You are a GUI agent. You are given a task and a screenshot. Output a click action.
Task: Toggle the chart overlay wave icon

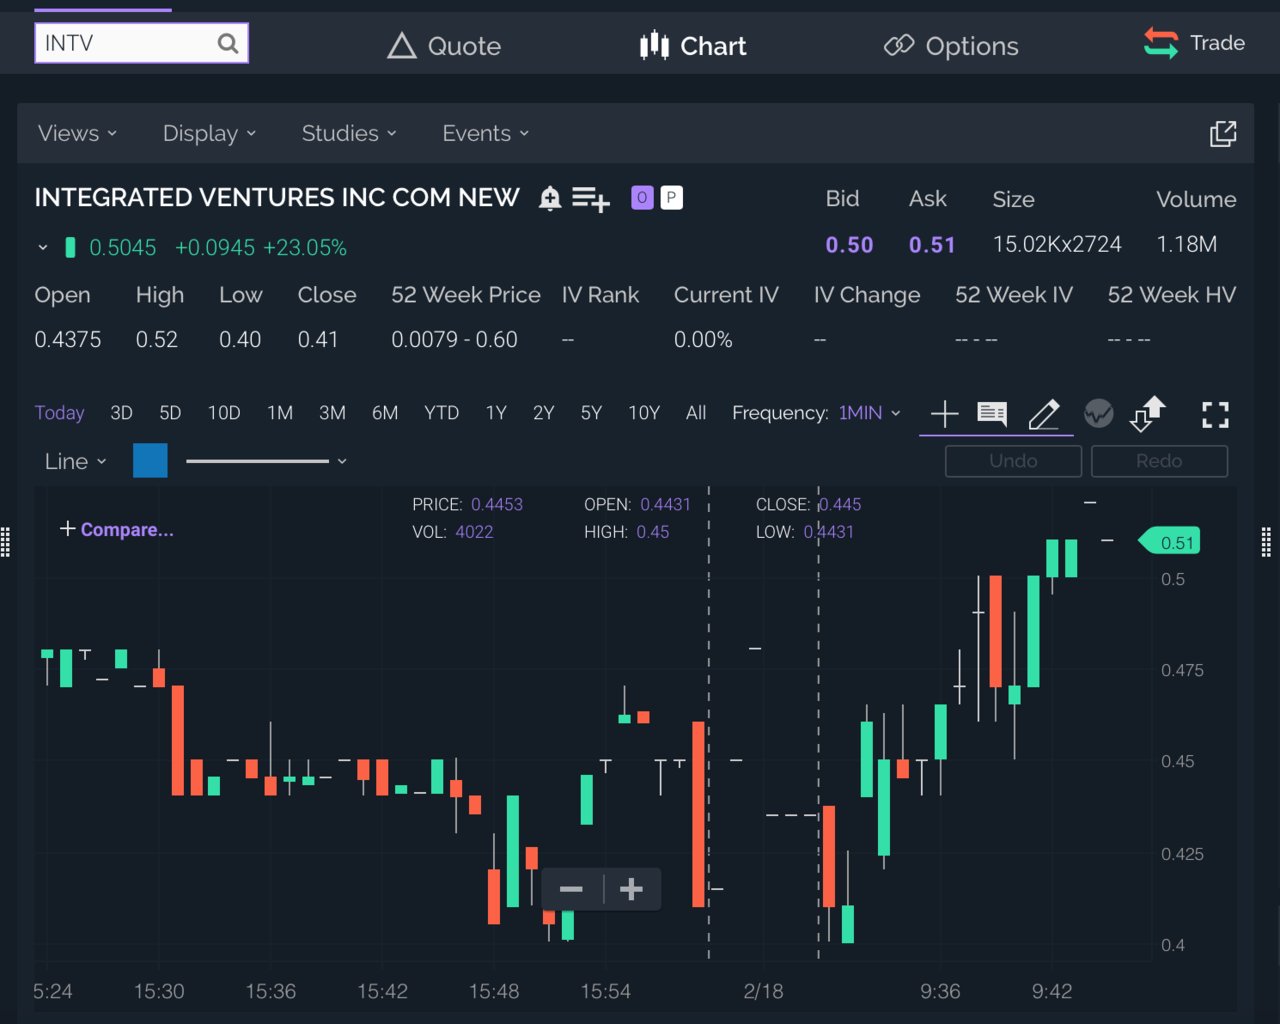coord(1099,413)
